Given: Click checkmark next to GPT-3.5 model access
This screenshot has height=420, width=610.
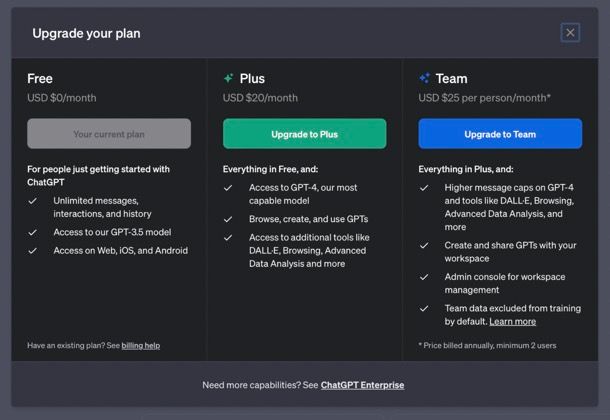Looking at the screenshot, I should (33, 233).
